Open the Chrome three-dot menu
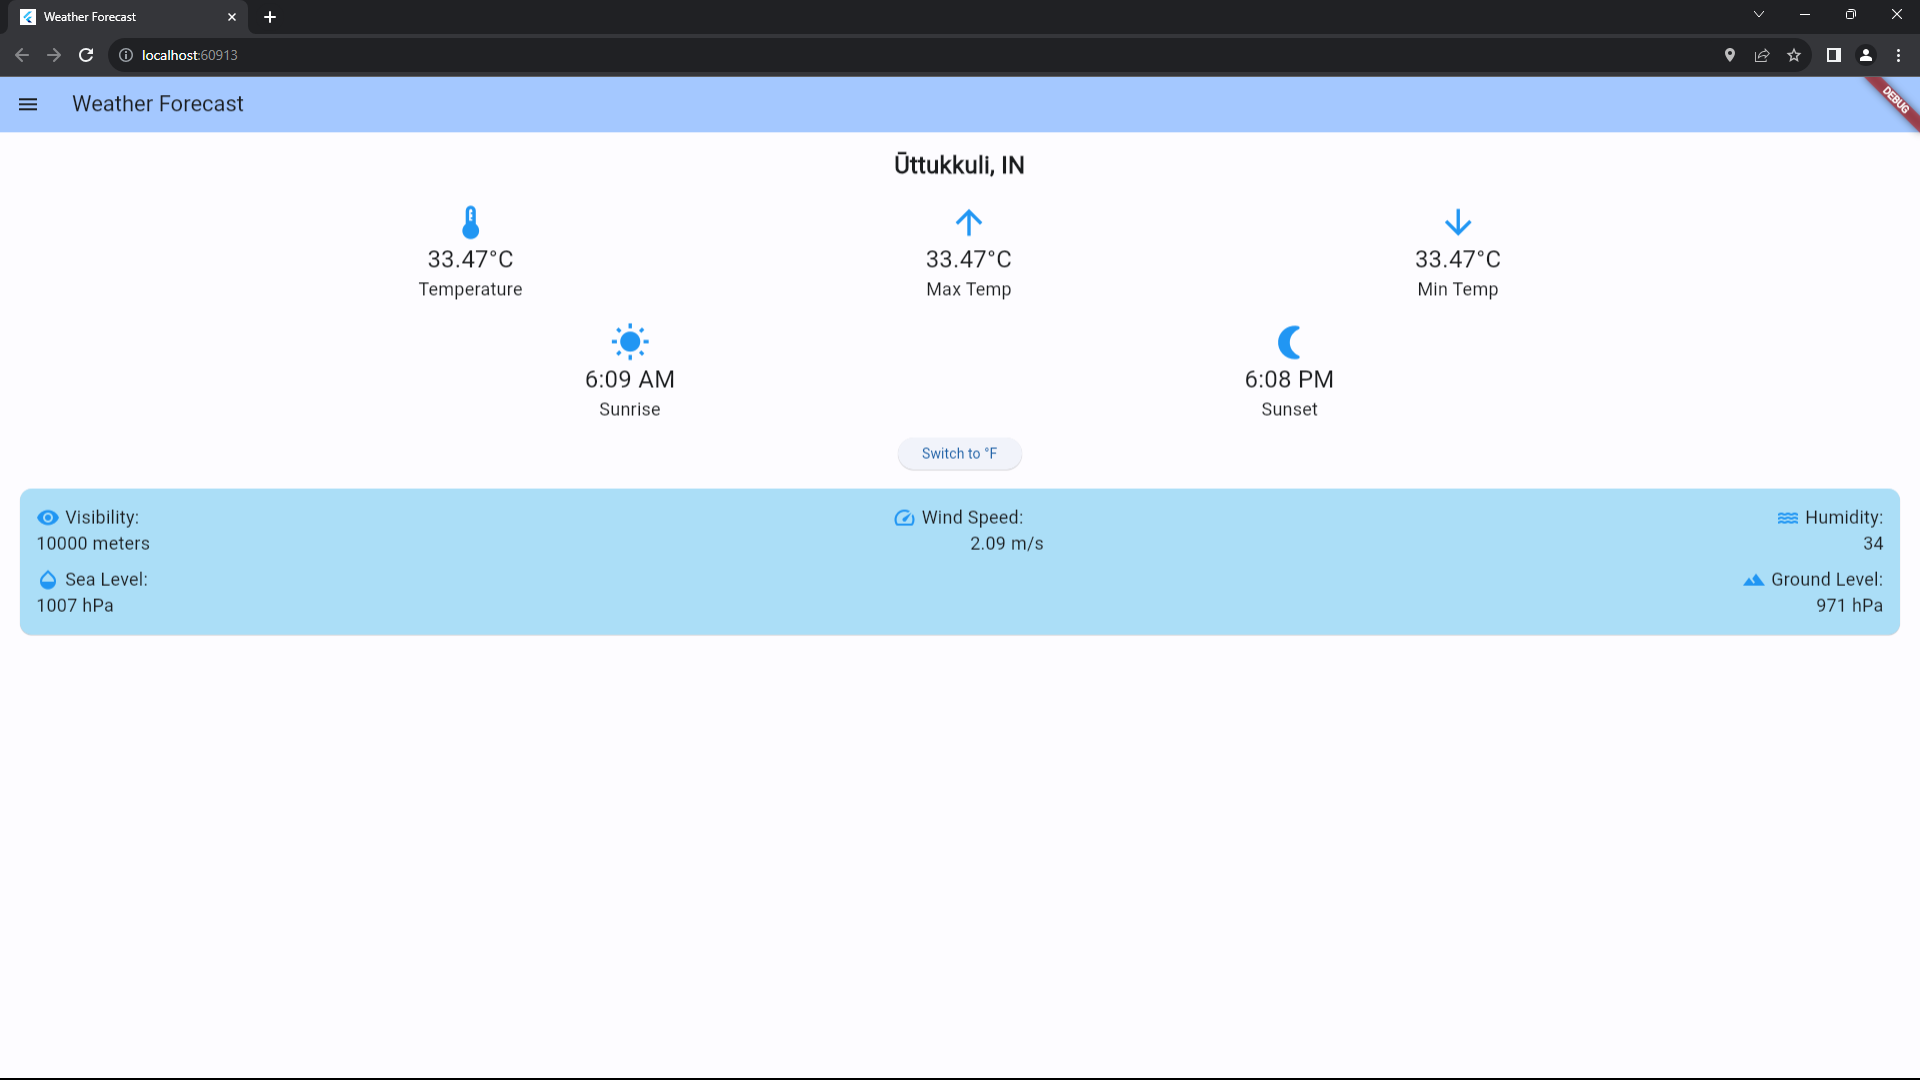This screenshot has height=1080, width=1920. click(x=1898, y=55)
